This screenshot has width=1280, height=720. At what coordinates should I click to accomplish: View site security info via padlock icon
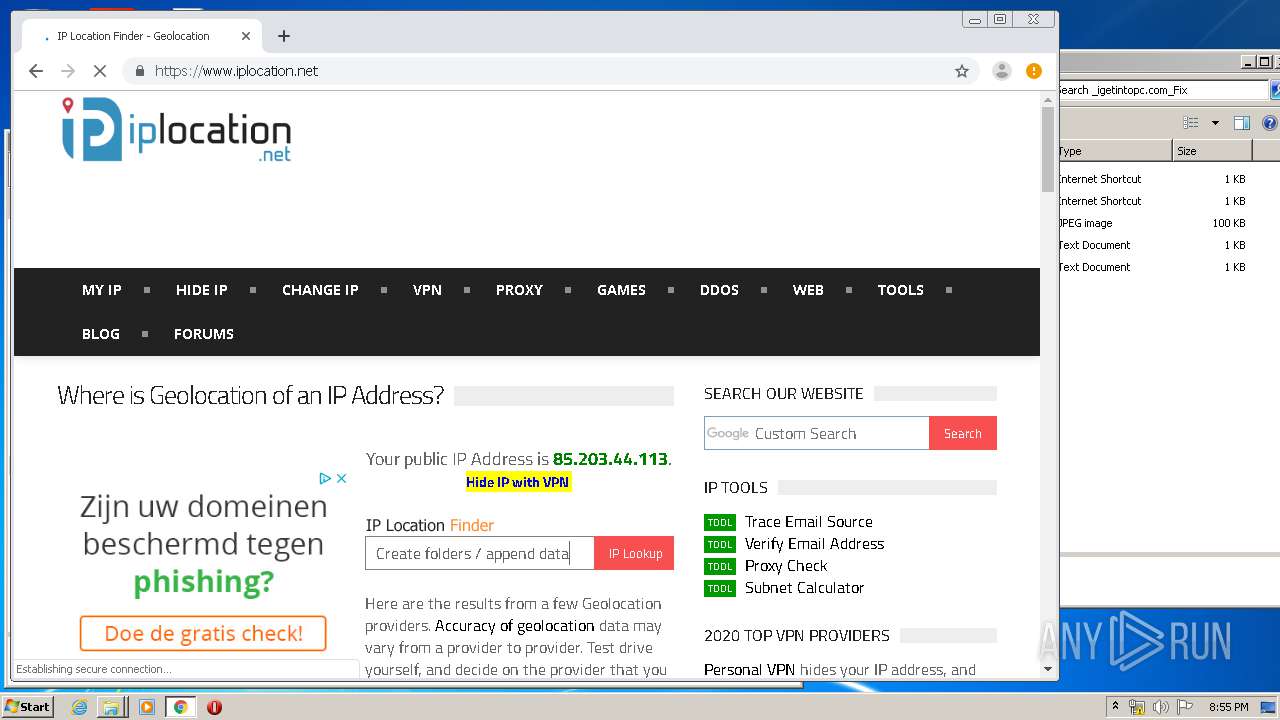click(139, 71)
